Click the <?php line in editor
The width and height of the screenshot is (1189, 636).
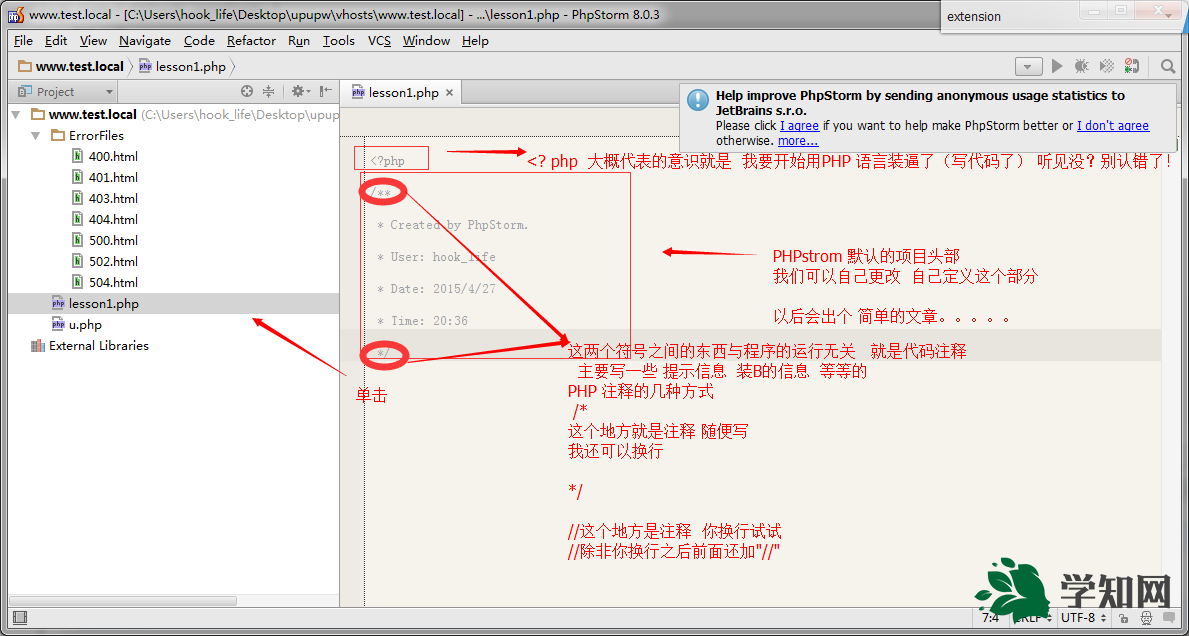click(x=387, y=161)
